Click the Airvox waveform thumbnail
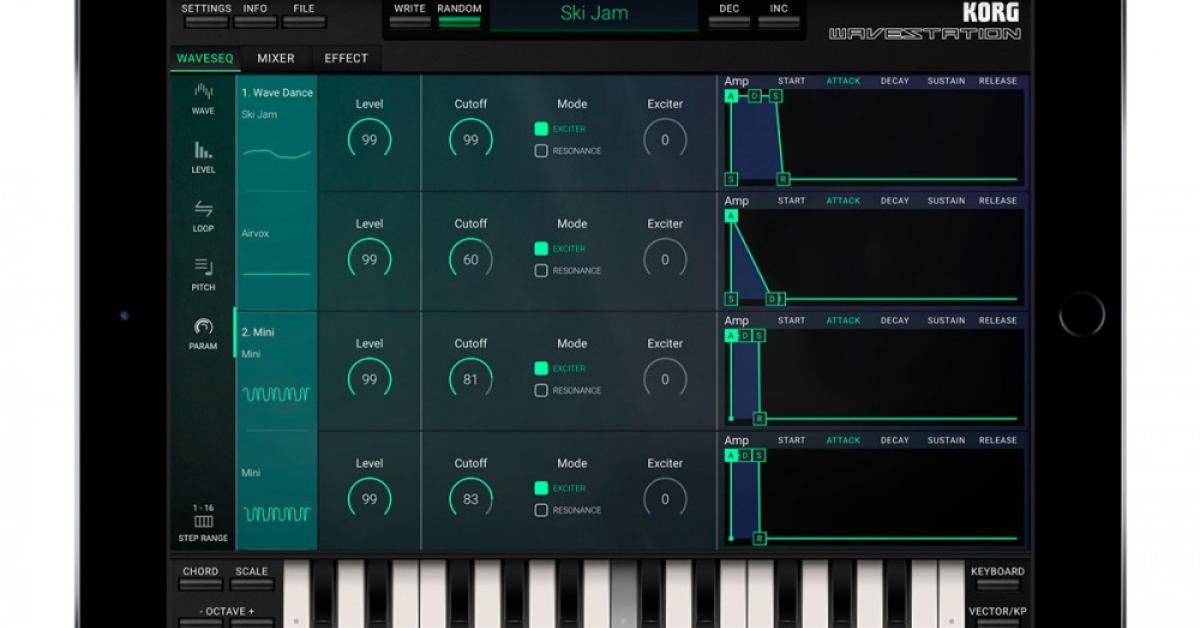1200x628 pixels. pos(277,271)
